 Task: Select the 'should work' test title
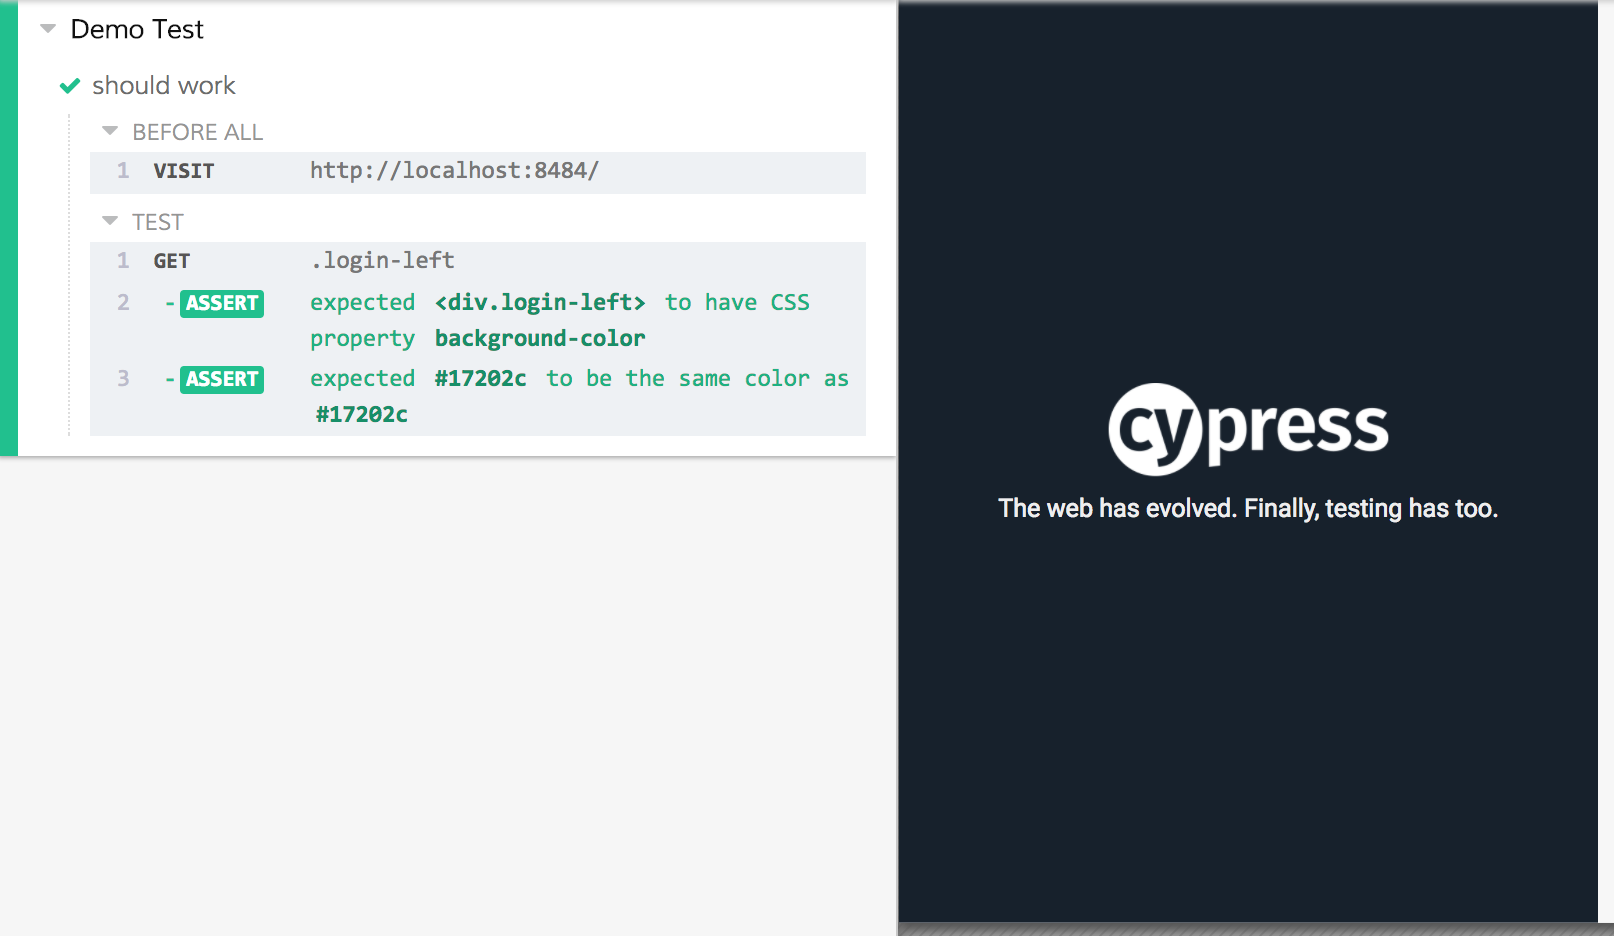pos(164,85)
